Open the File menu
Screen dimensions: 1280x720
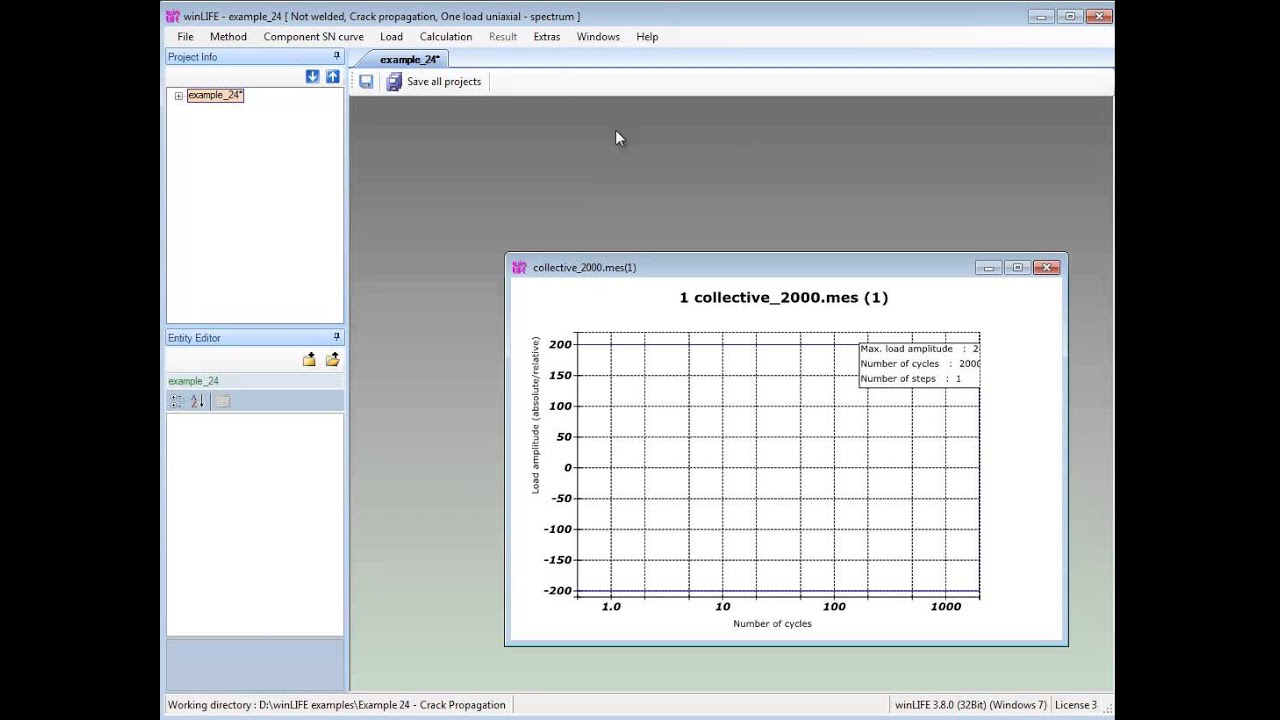click(x=185, y=37)
